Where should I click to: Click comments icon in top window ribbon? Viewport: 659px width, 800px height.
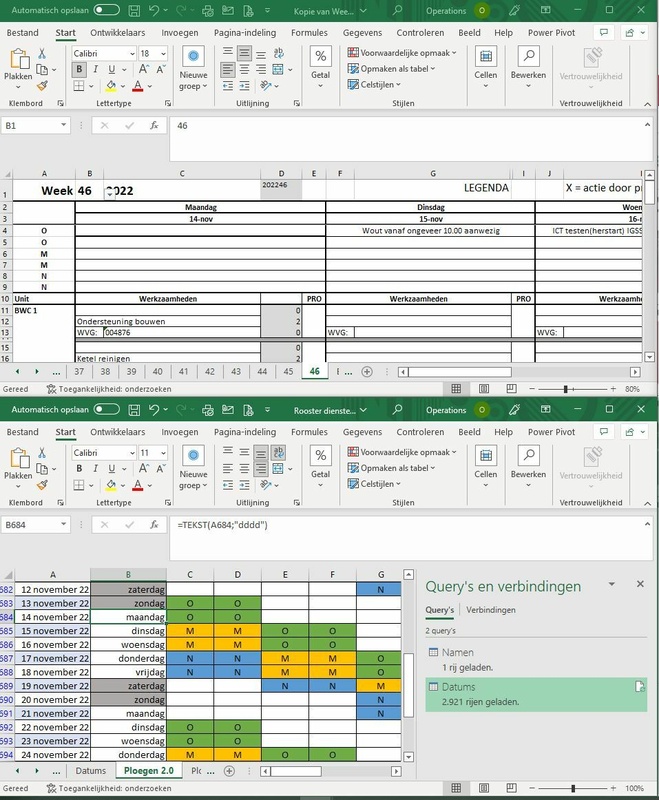tap(604, 33)
